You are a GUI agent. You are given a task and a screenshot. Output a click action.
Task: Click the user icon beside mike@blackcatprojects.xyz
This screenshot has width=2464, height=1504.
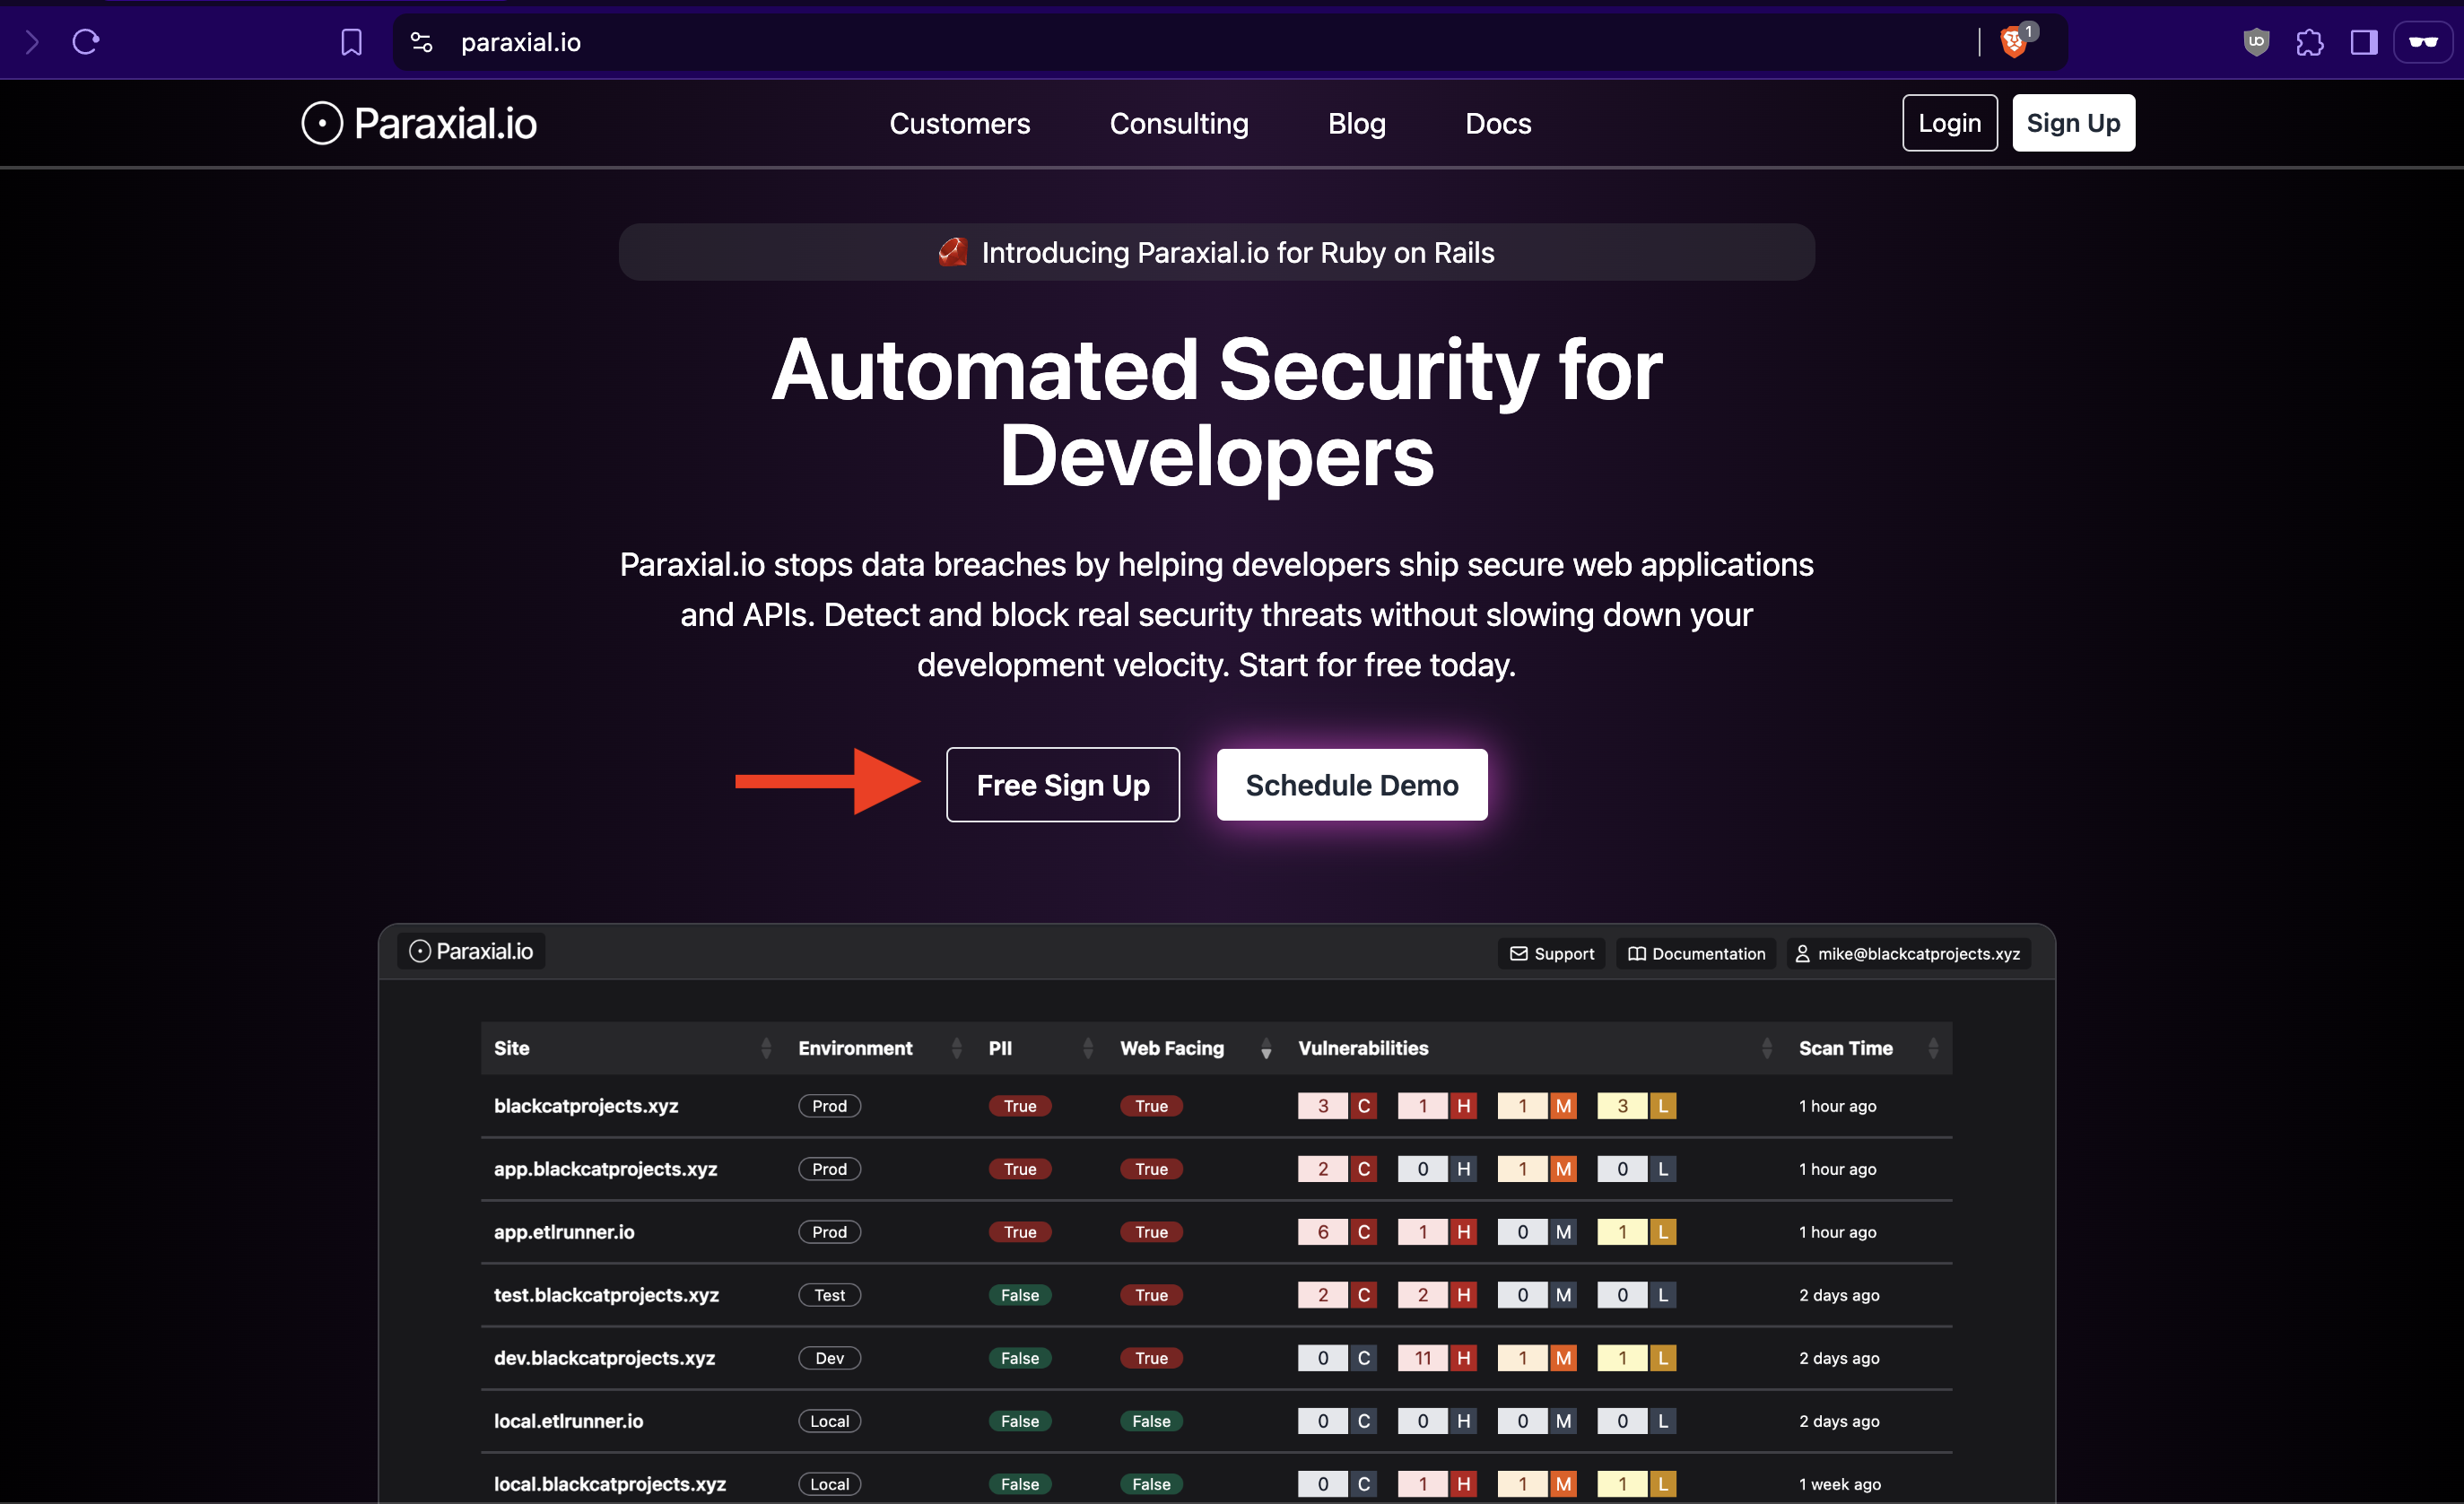pyautogui.click(x=1802, y=953)
